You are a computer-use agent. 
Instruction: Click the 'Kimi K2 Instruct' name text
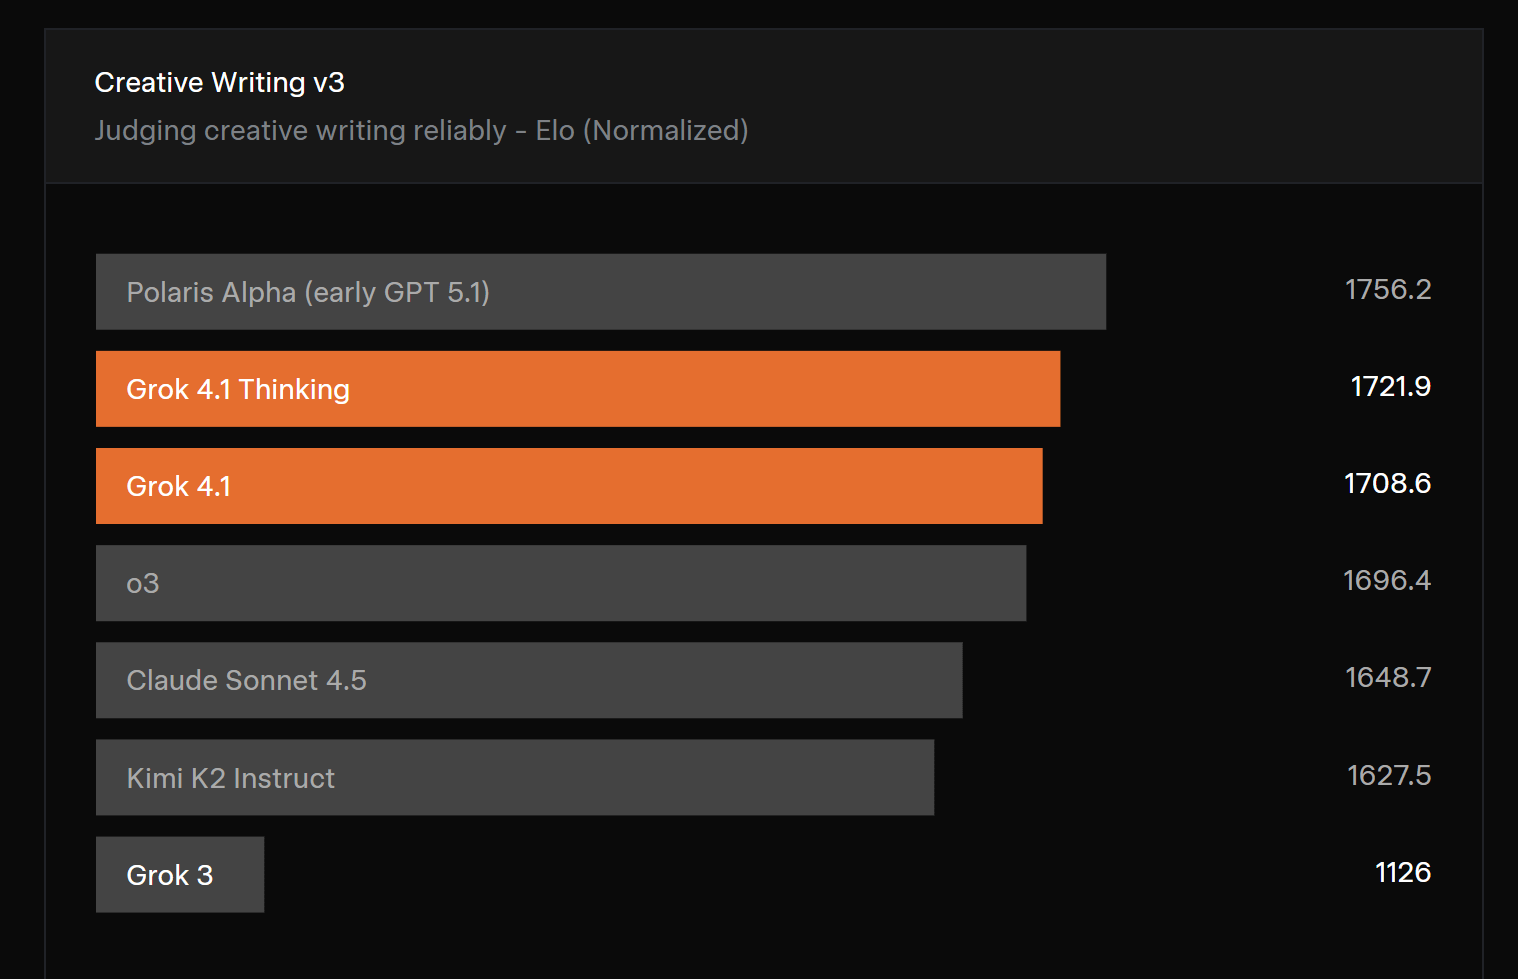coord(230,778)
